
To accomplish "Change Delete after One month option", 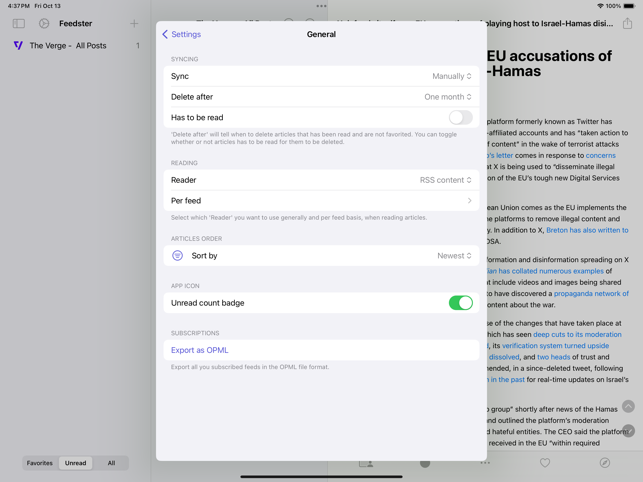I will coord(448,97).
